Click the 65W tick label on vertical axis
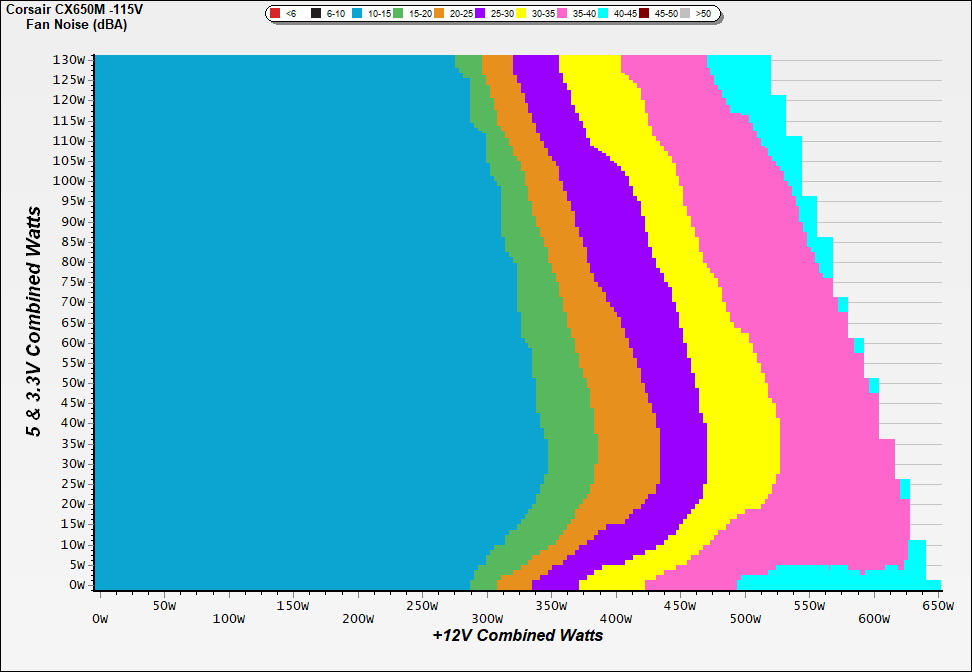 (72, 322)
